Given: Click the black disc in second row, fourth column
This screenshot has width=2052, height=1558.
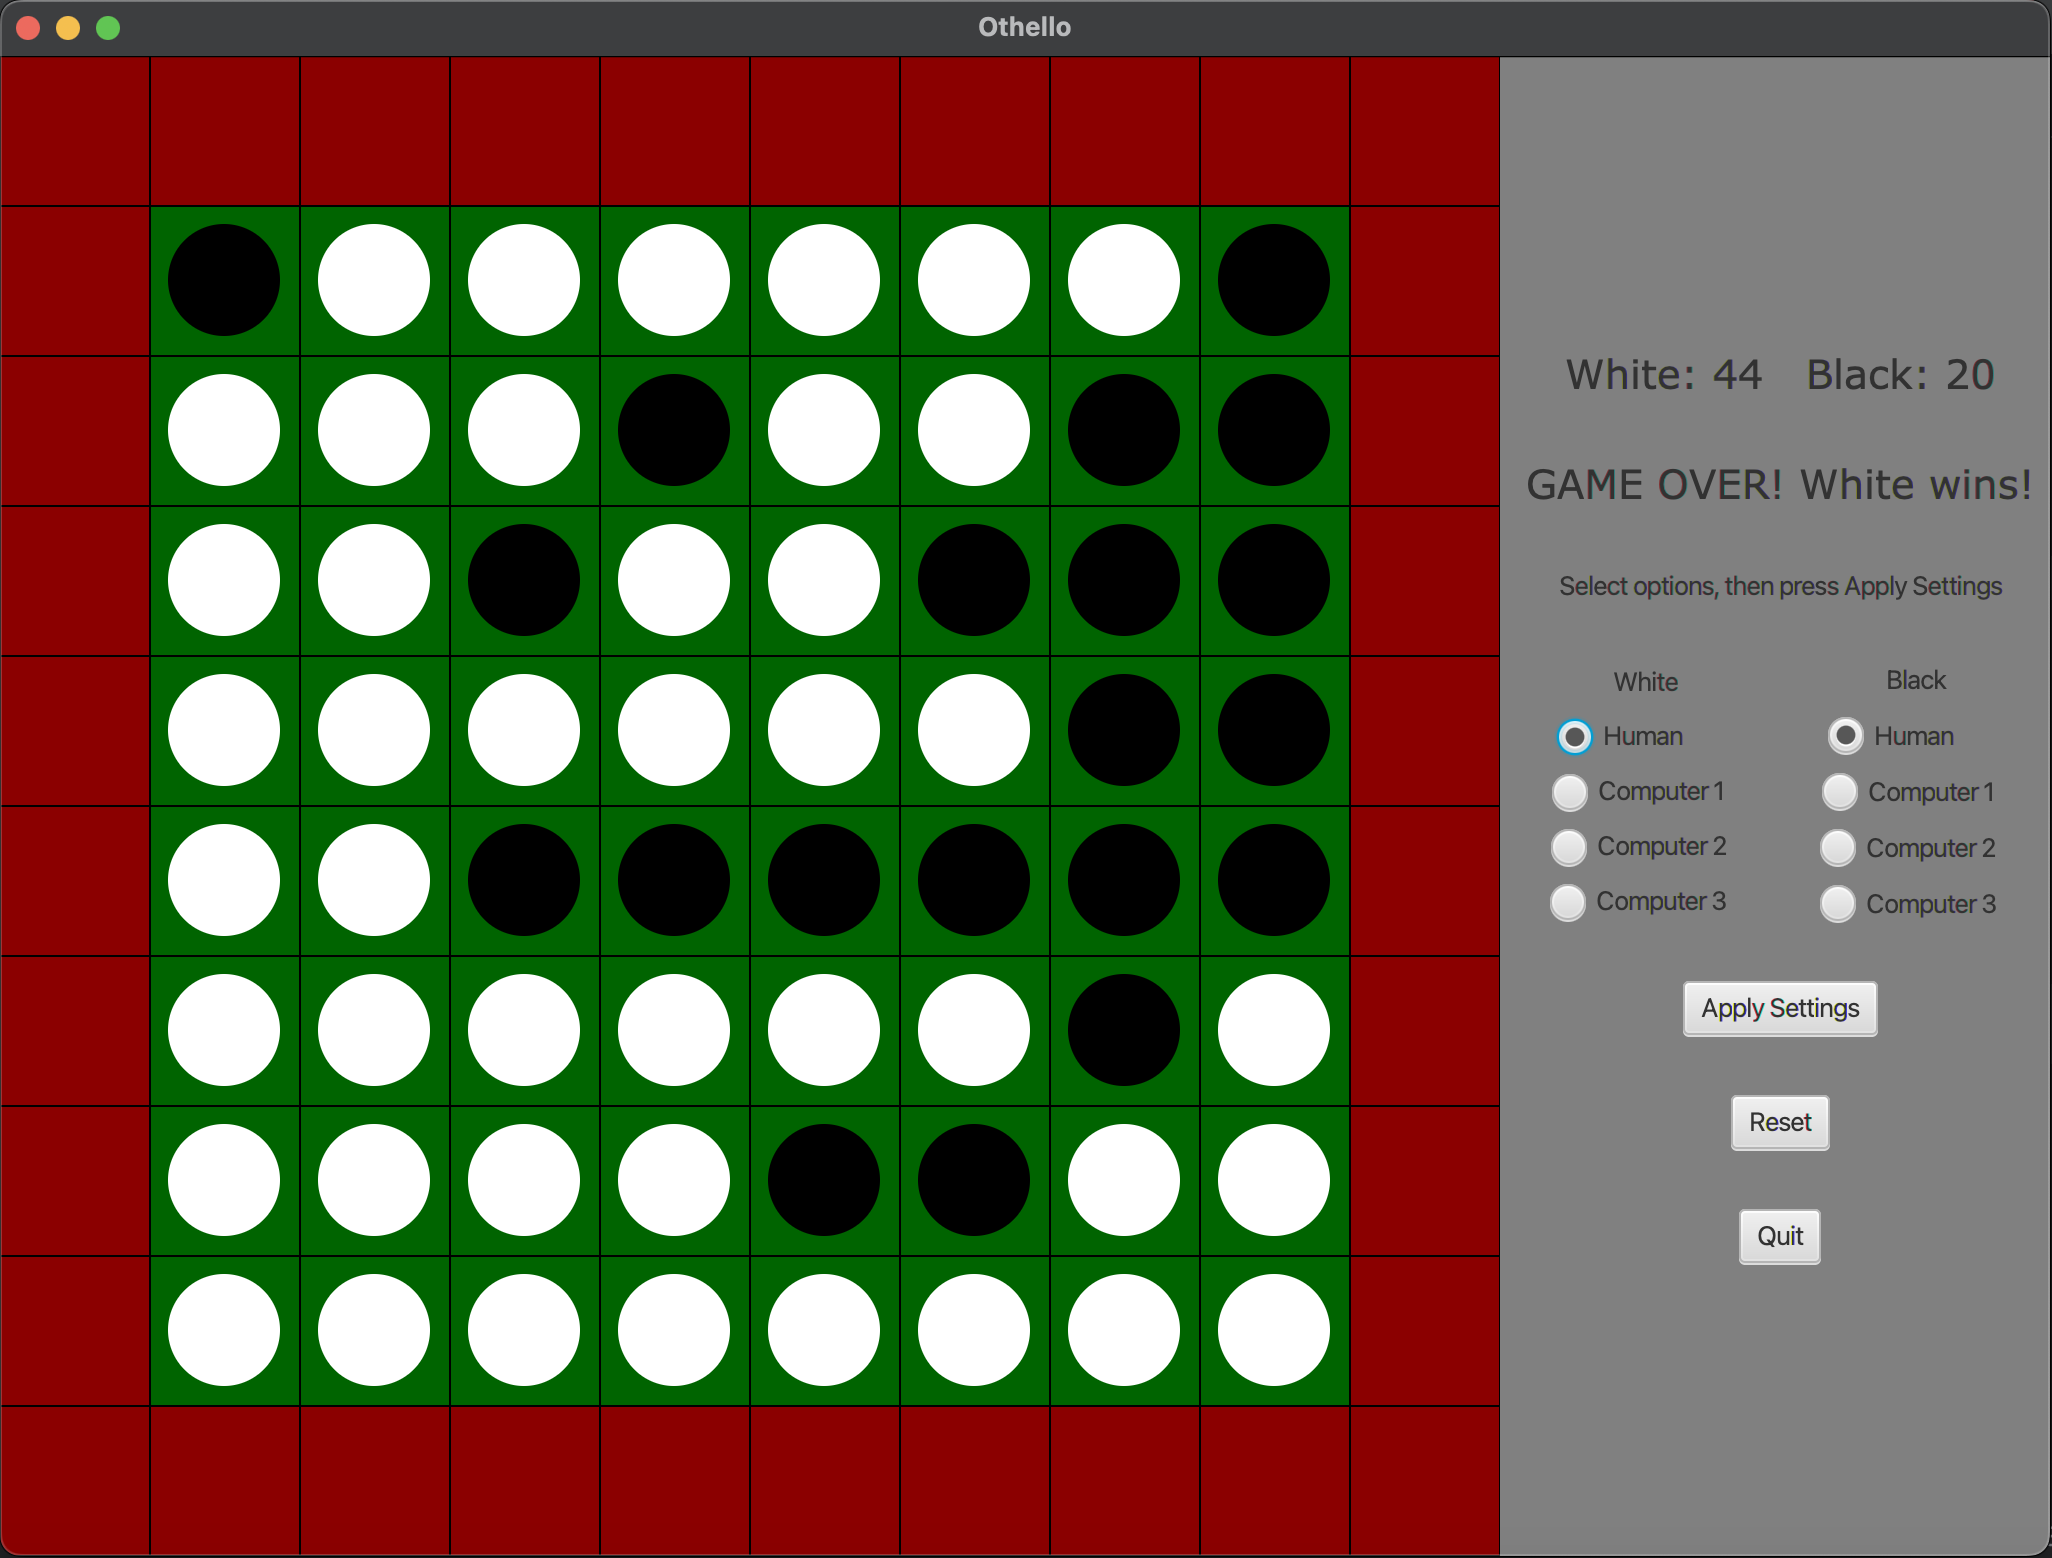Looking at the screenshot, I should pos(674,430).
